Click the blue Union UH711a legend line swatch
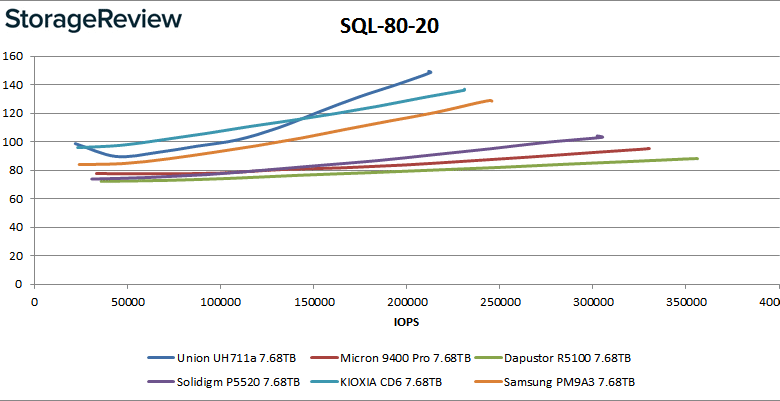 pyautogui.click(x=161, y=357)
